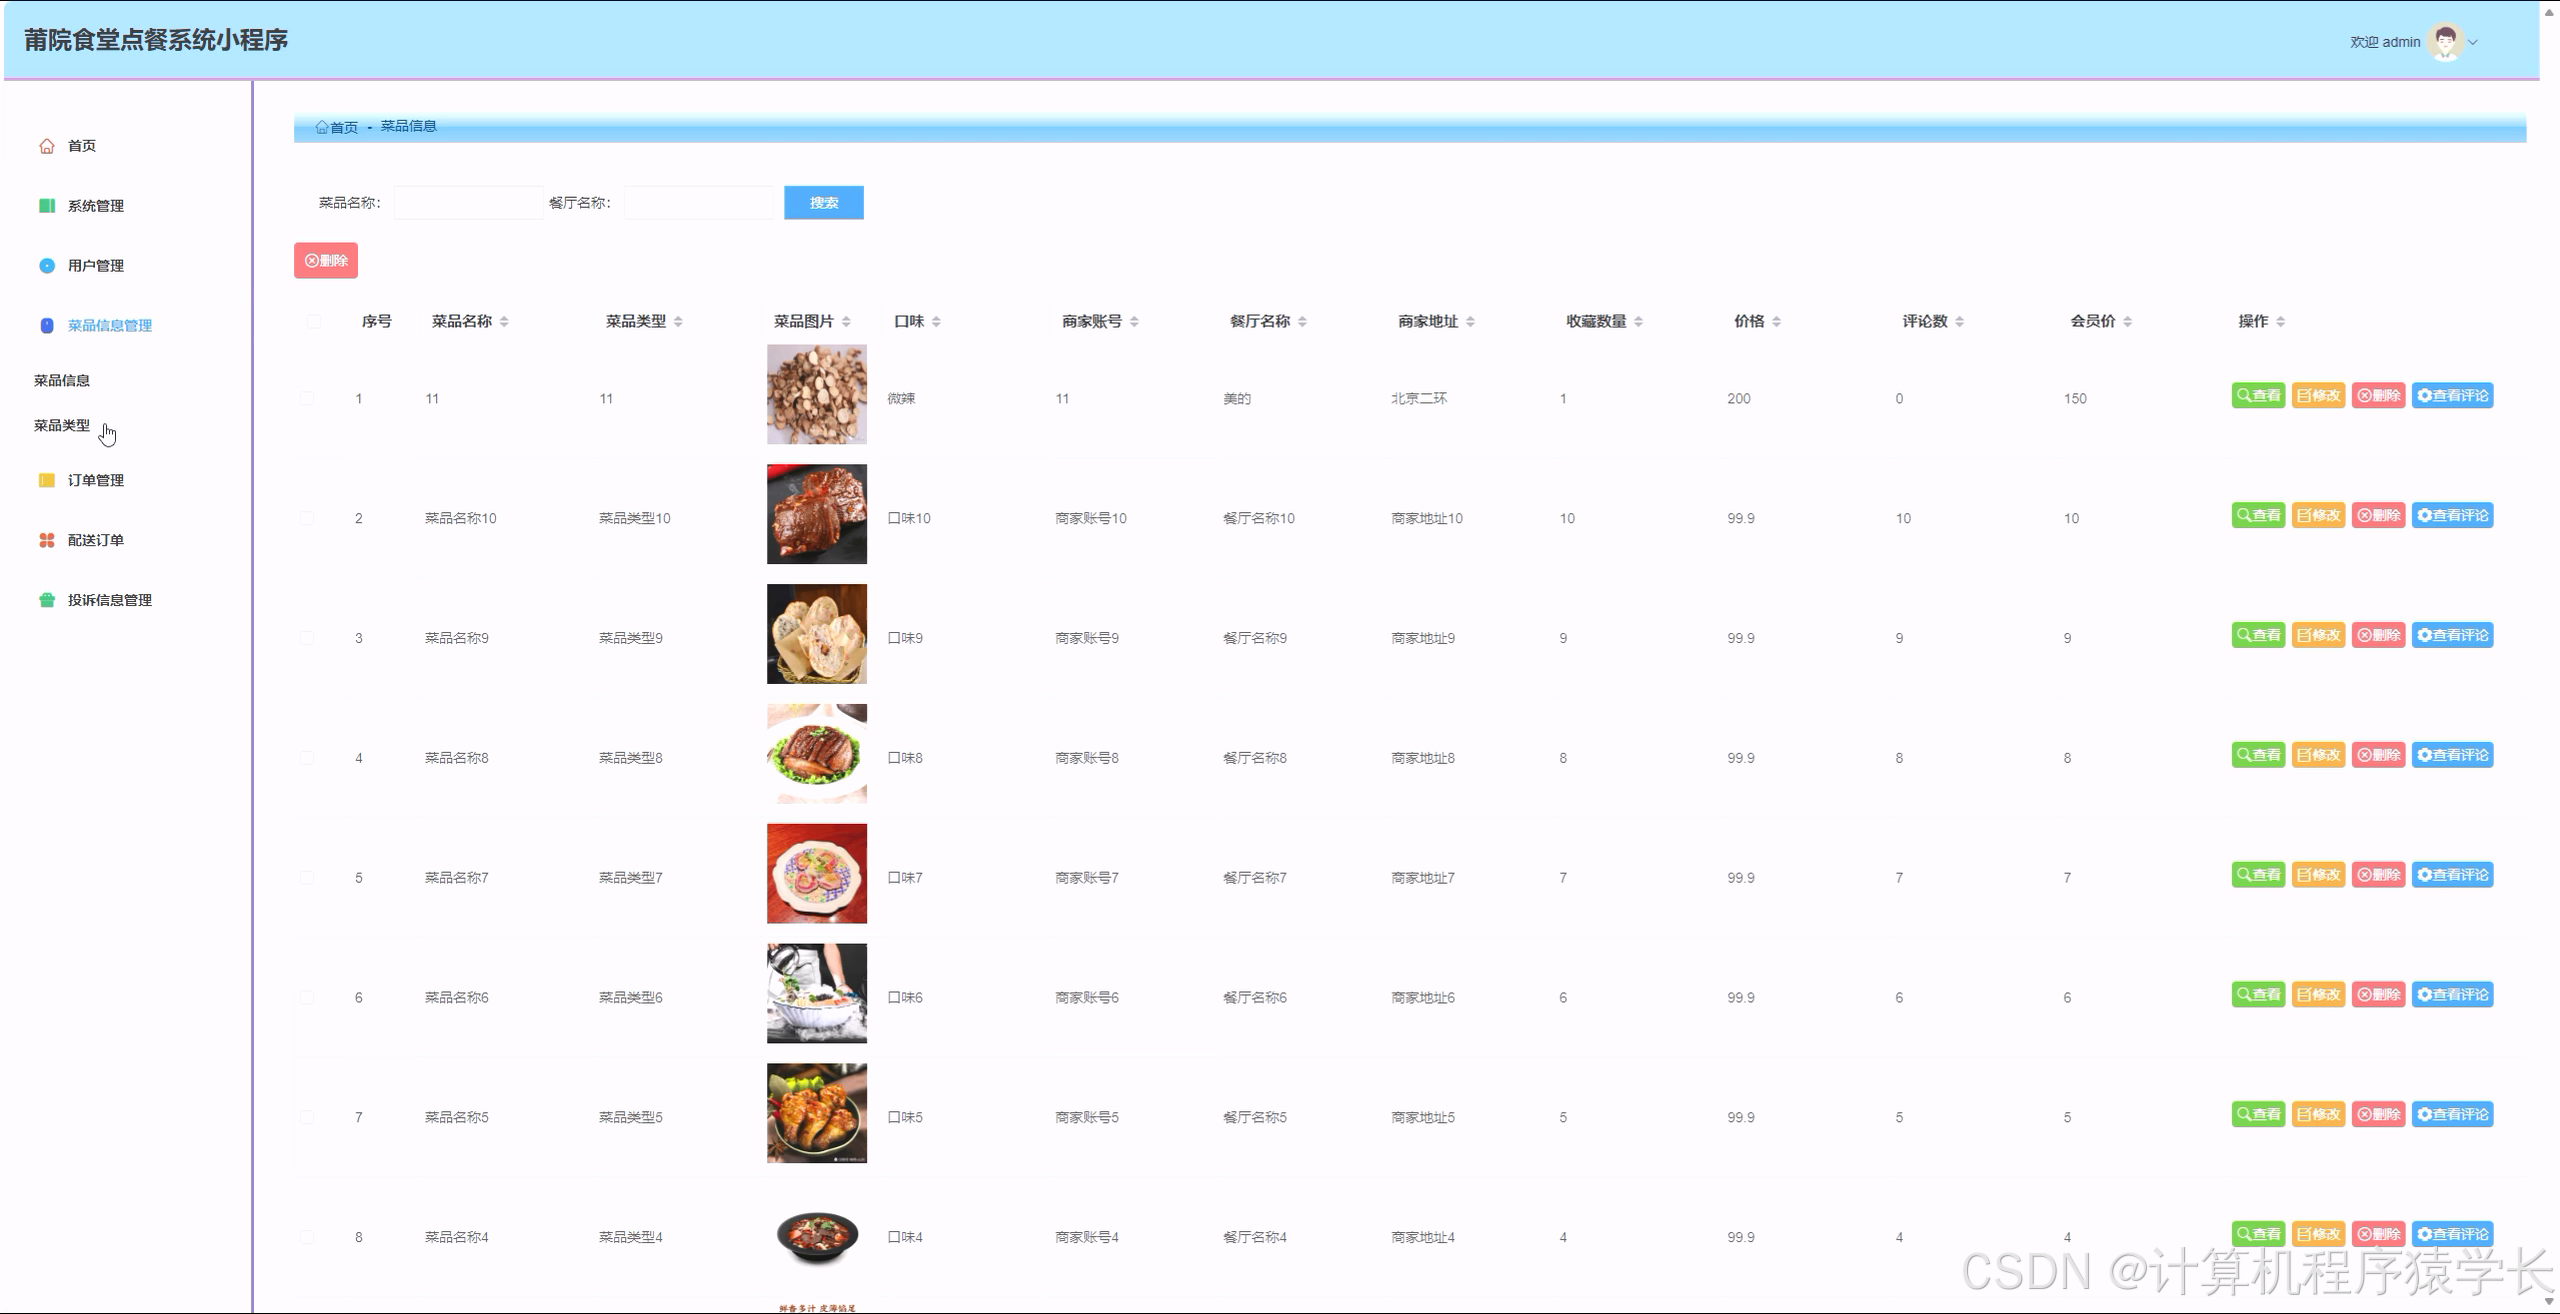Click the 配送订单 four-dot icon
This screenshot has width=2560, height=1314.
click(47, 540)
